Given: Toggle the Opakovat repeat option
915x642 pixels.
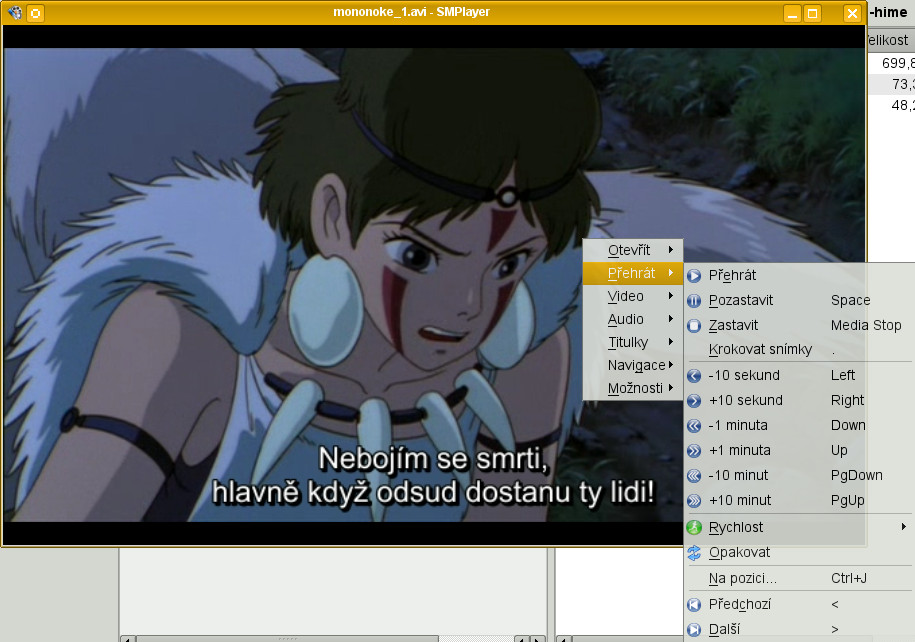Looking at the screenshot, I should [x=799, y=553].
